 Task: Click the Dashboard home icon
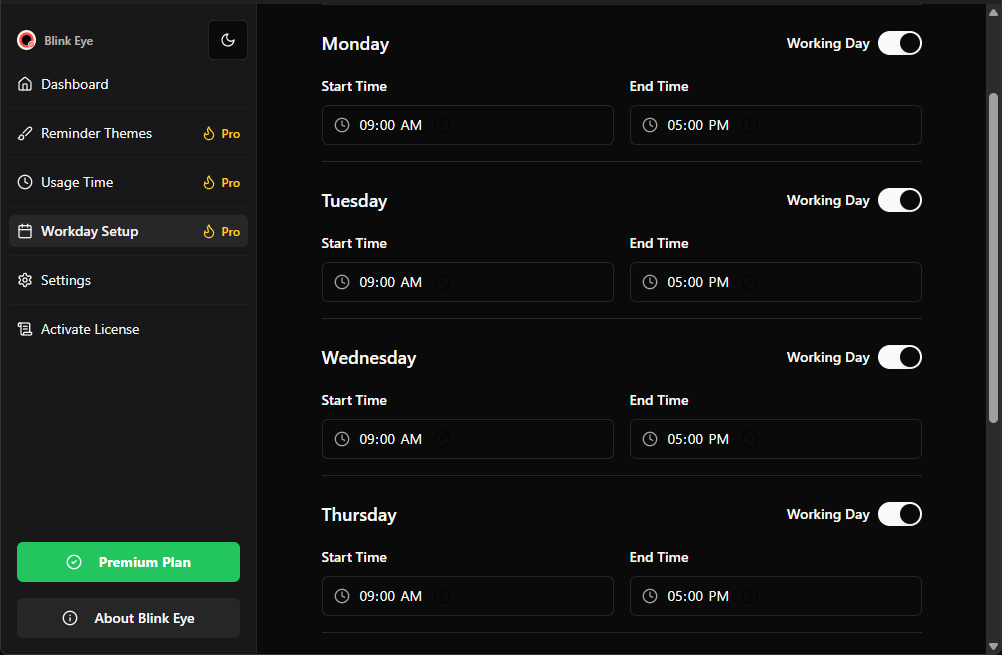coord(25,85)
